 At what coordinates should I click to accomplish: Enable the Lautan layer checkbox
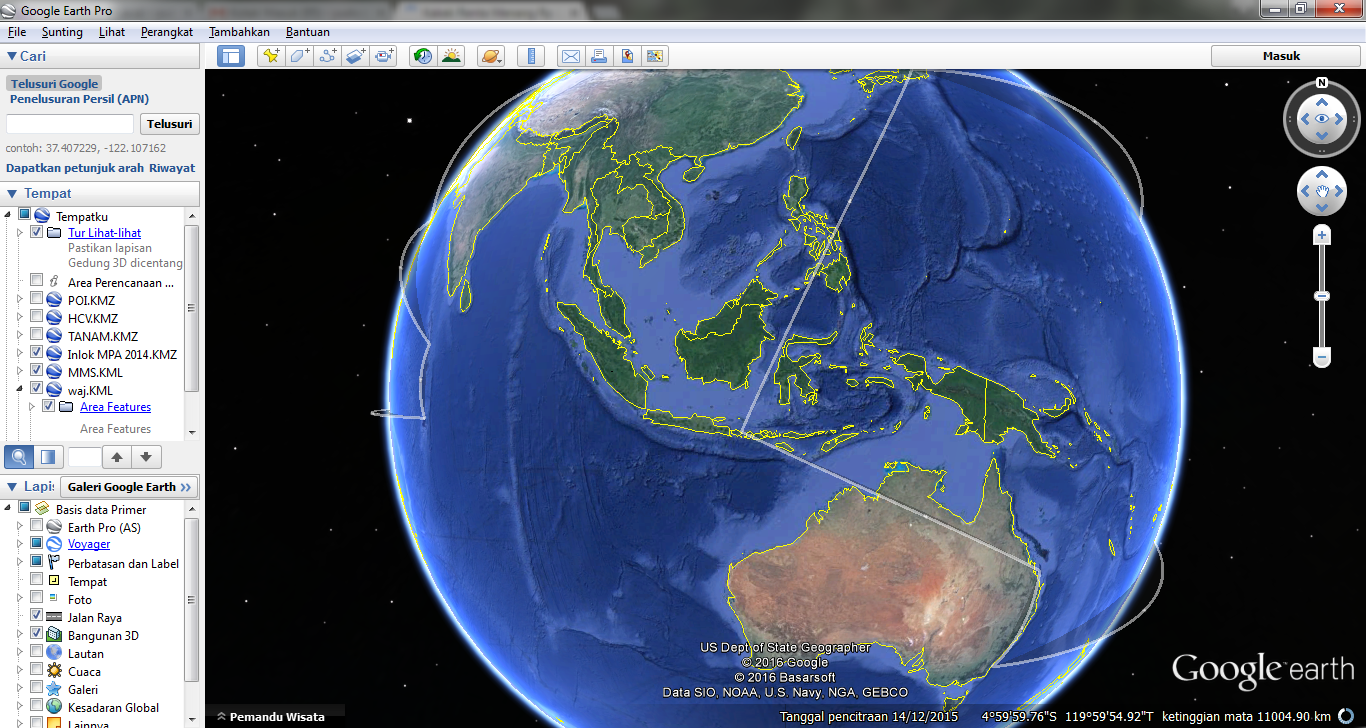point(37,652)
